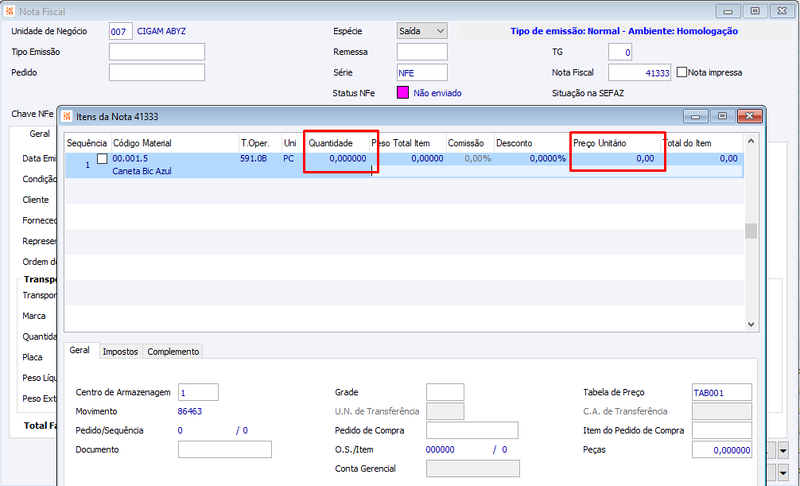Click the TG field showing 0
Viewport: 800px width, 486px height.
[620, 52]
